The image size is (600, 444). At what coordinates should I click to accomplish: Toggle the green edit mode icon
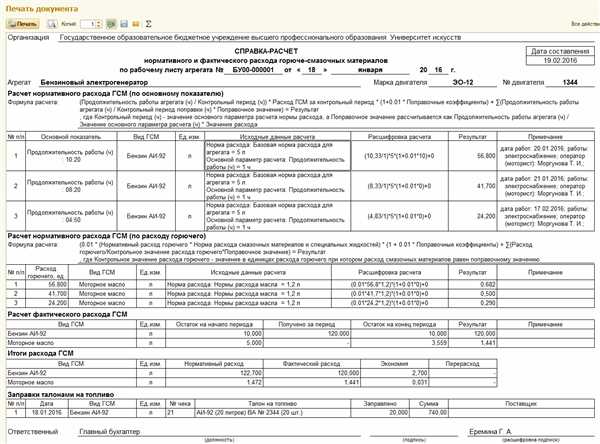111,24
